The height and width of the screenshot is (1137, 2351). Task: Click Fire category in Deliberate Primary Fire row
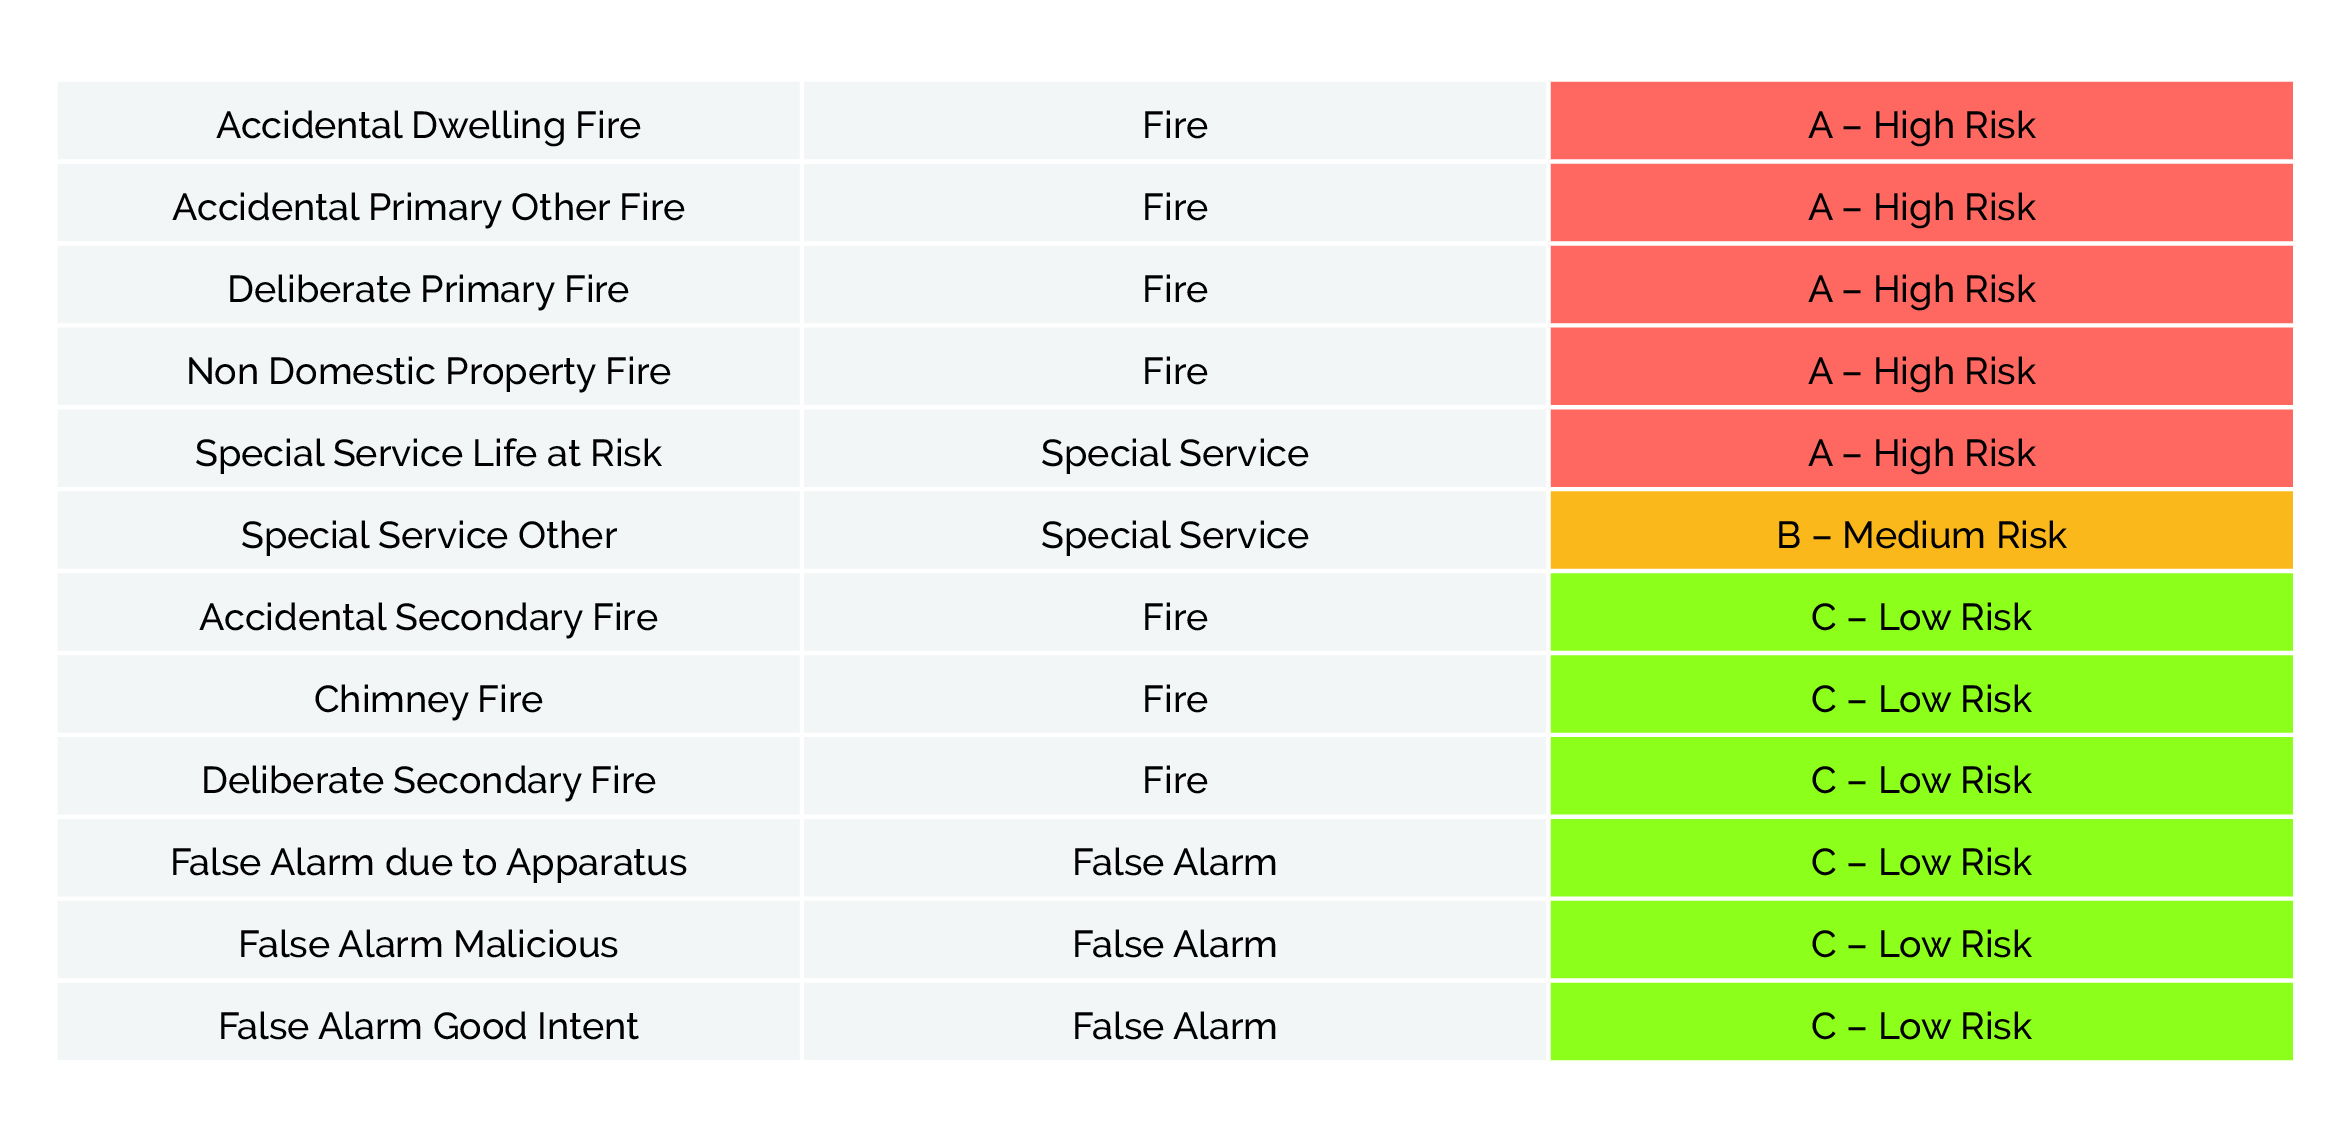pyautogui.click(x=1175, y=285)
